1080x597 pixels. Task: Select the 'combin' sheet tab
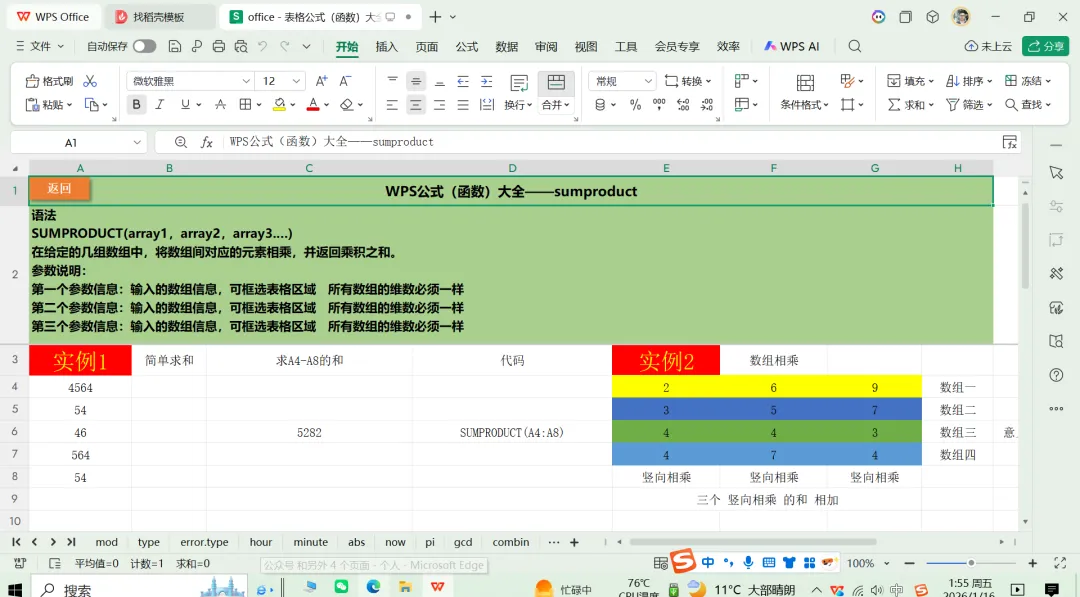point(510,543)
